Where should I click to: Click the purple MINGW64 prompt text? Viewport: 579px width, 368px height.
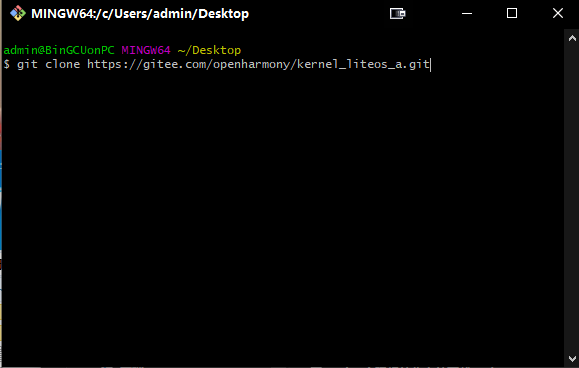146,50
